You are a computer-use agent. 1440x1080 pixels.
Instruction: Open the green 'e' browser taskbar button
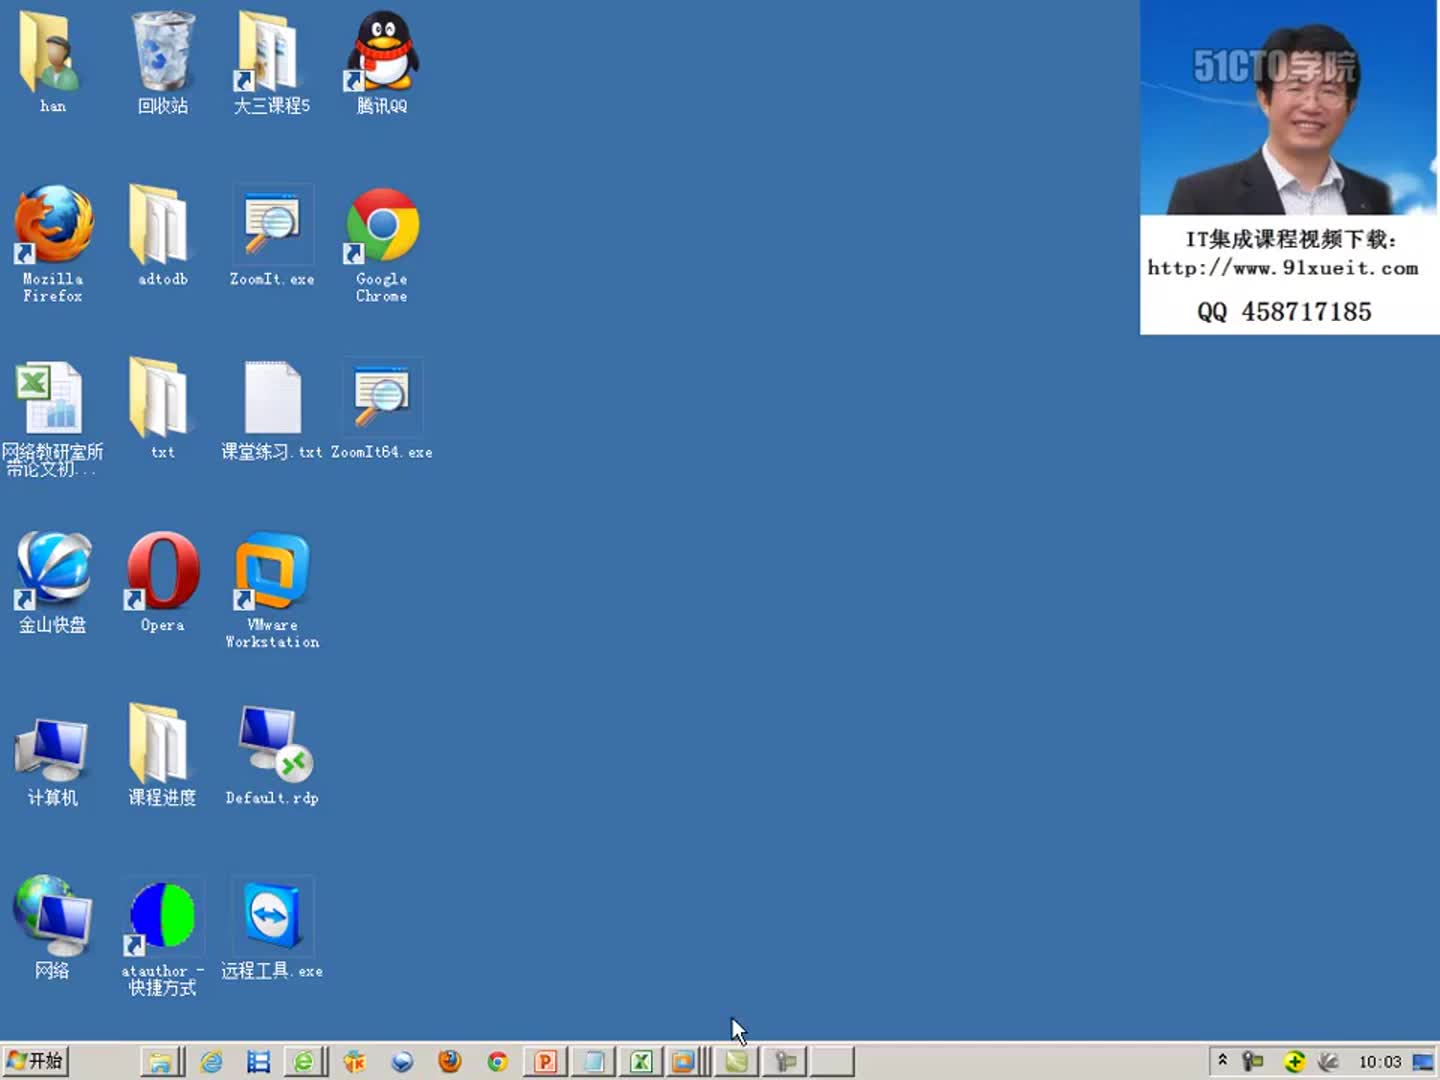304,1061
